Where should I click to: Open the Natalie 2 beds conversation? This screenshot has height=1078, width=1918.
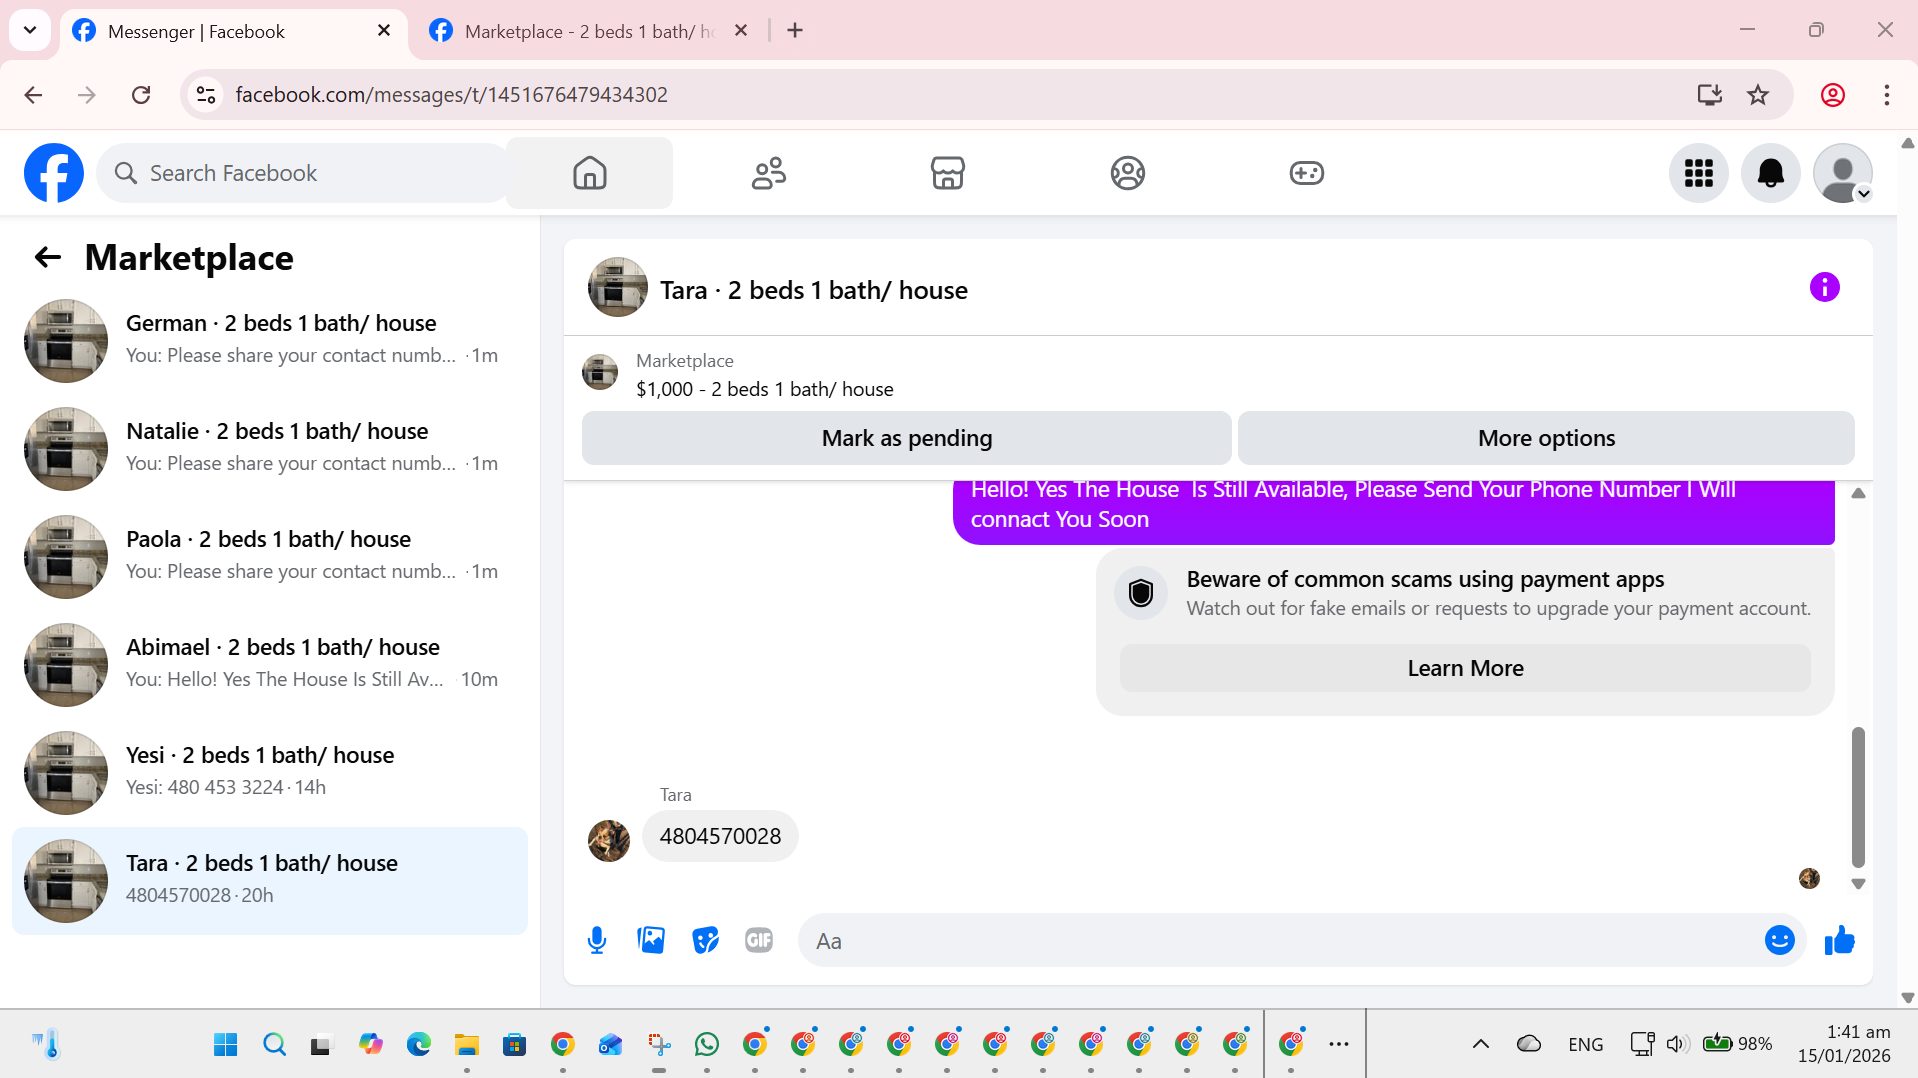pyautogui.click(x=270, y=448)
